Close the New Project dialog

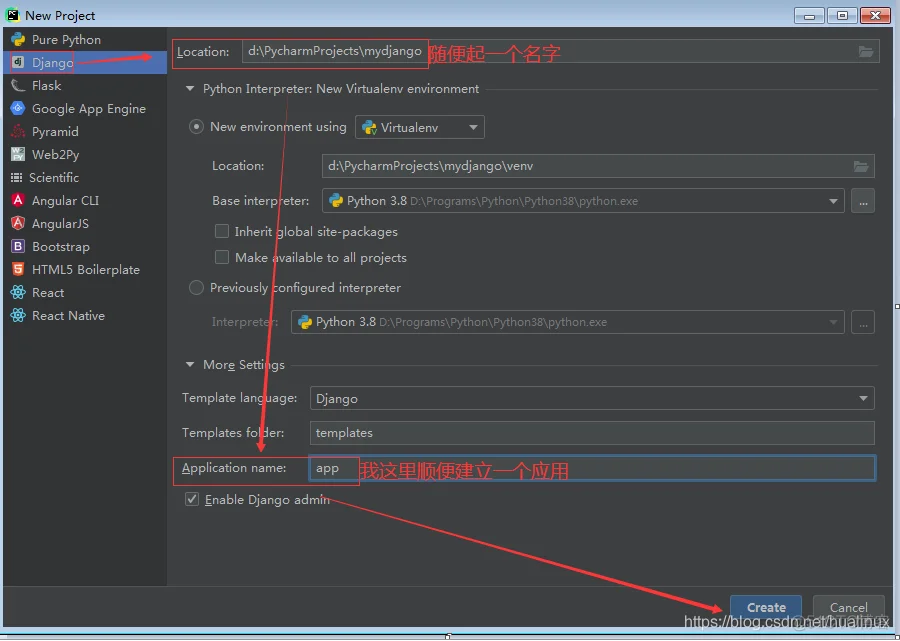coord(875,15)
